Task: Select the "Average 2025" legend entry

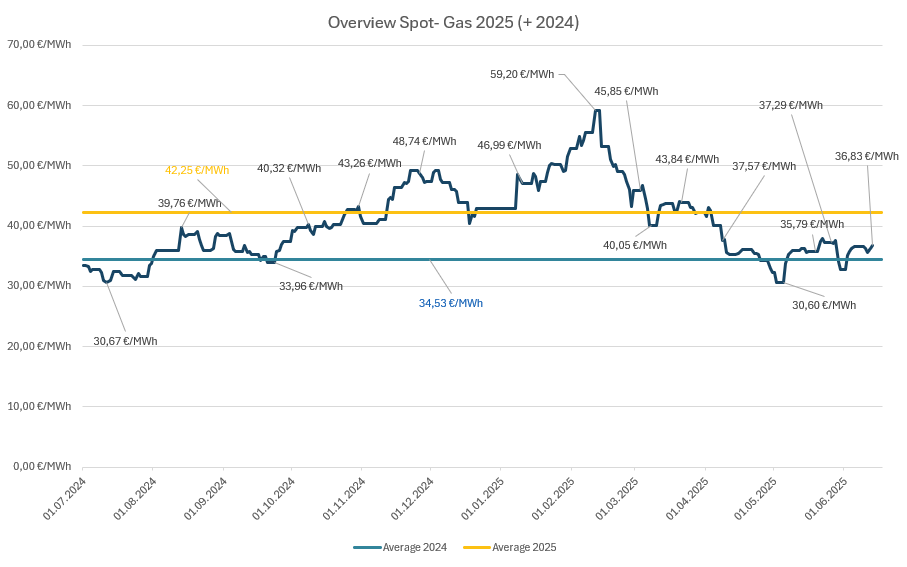Action: click(x=523, y=547)
